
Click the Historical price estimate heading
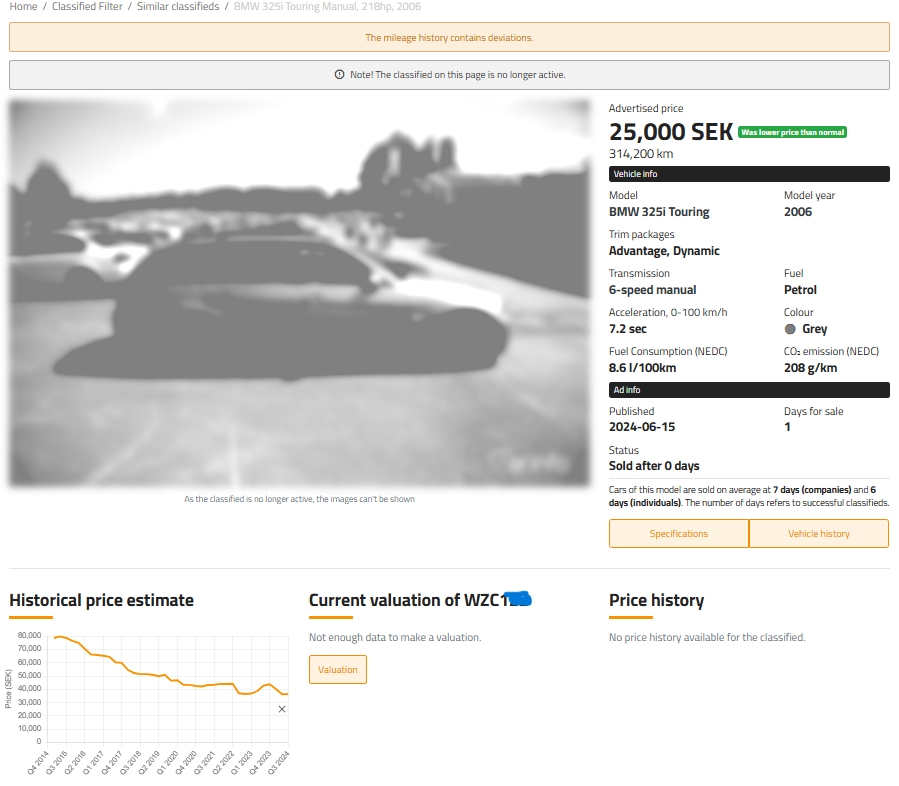(x=101, y=600)
